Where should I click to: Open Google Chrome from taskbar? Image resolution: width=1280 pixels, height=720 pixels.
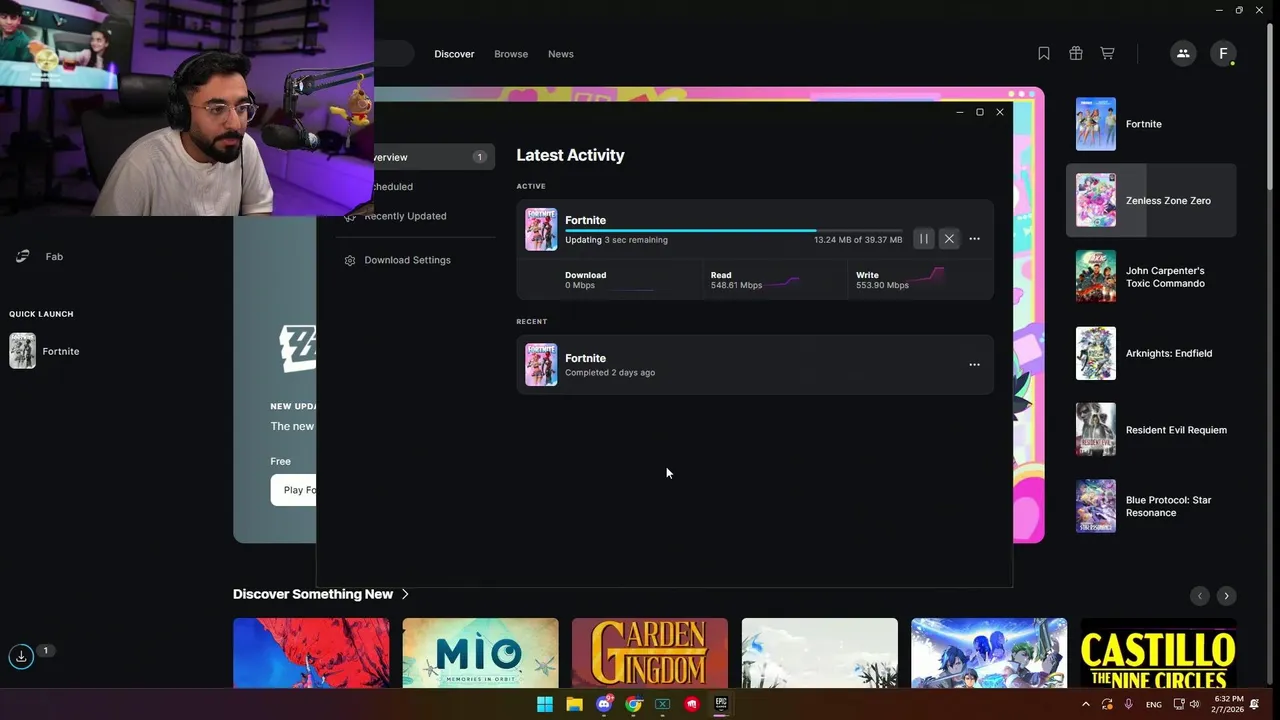point(633,704)
